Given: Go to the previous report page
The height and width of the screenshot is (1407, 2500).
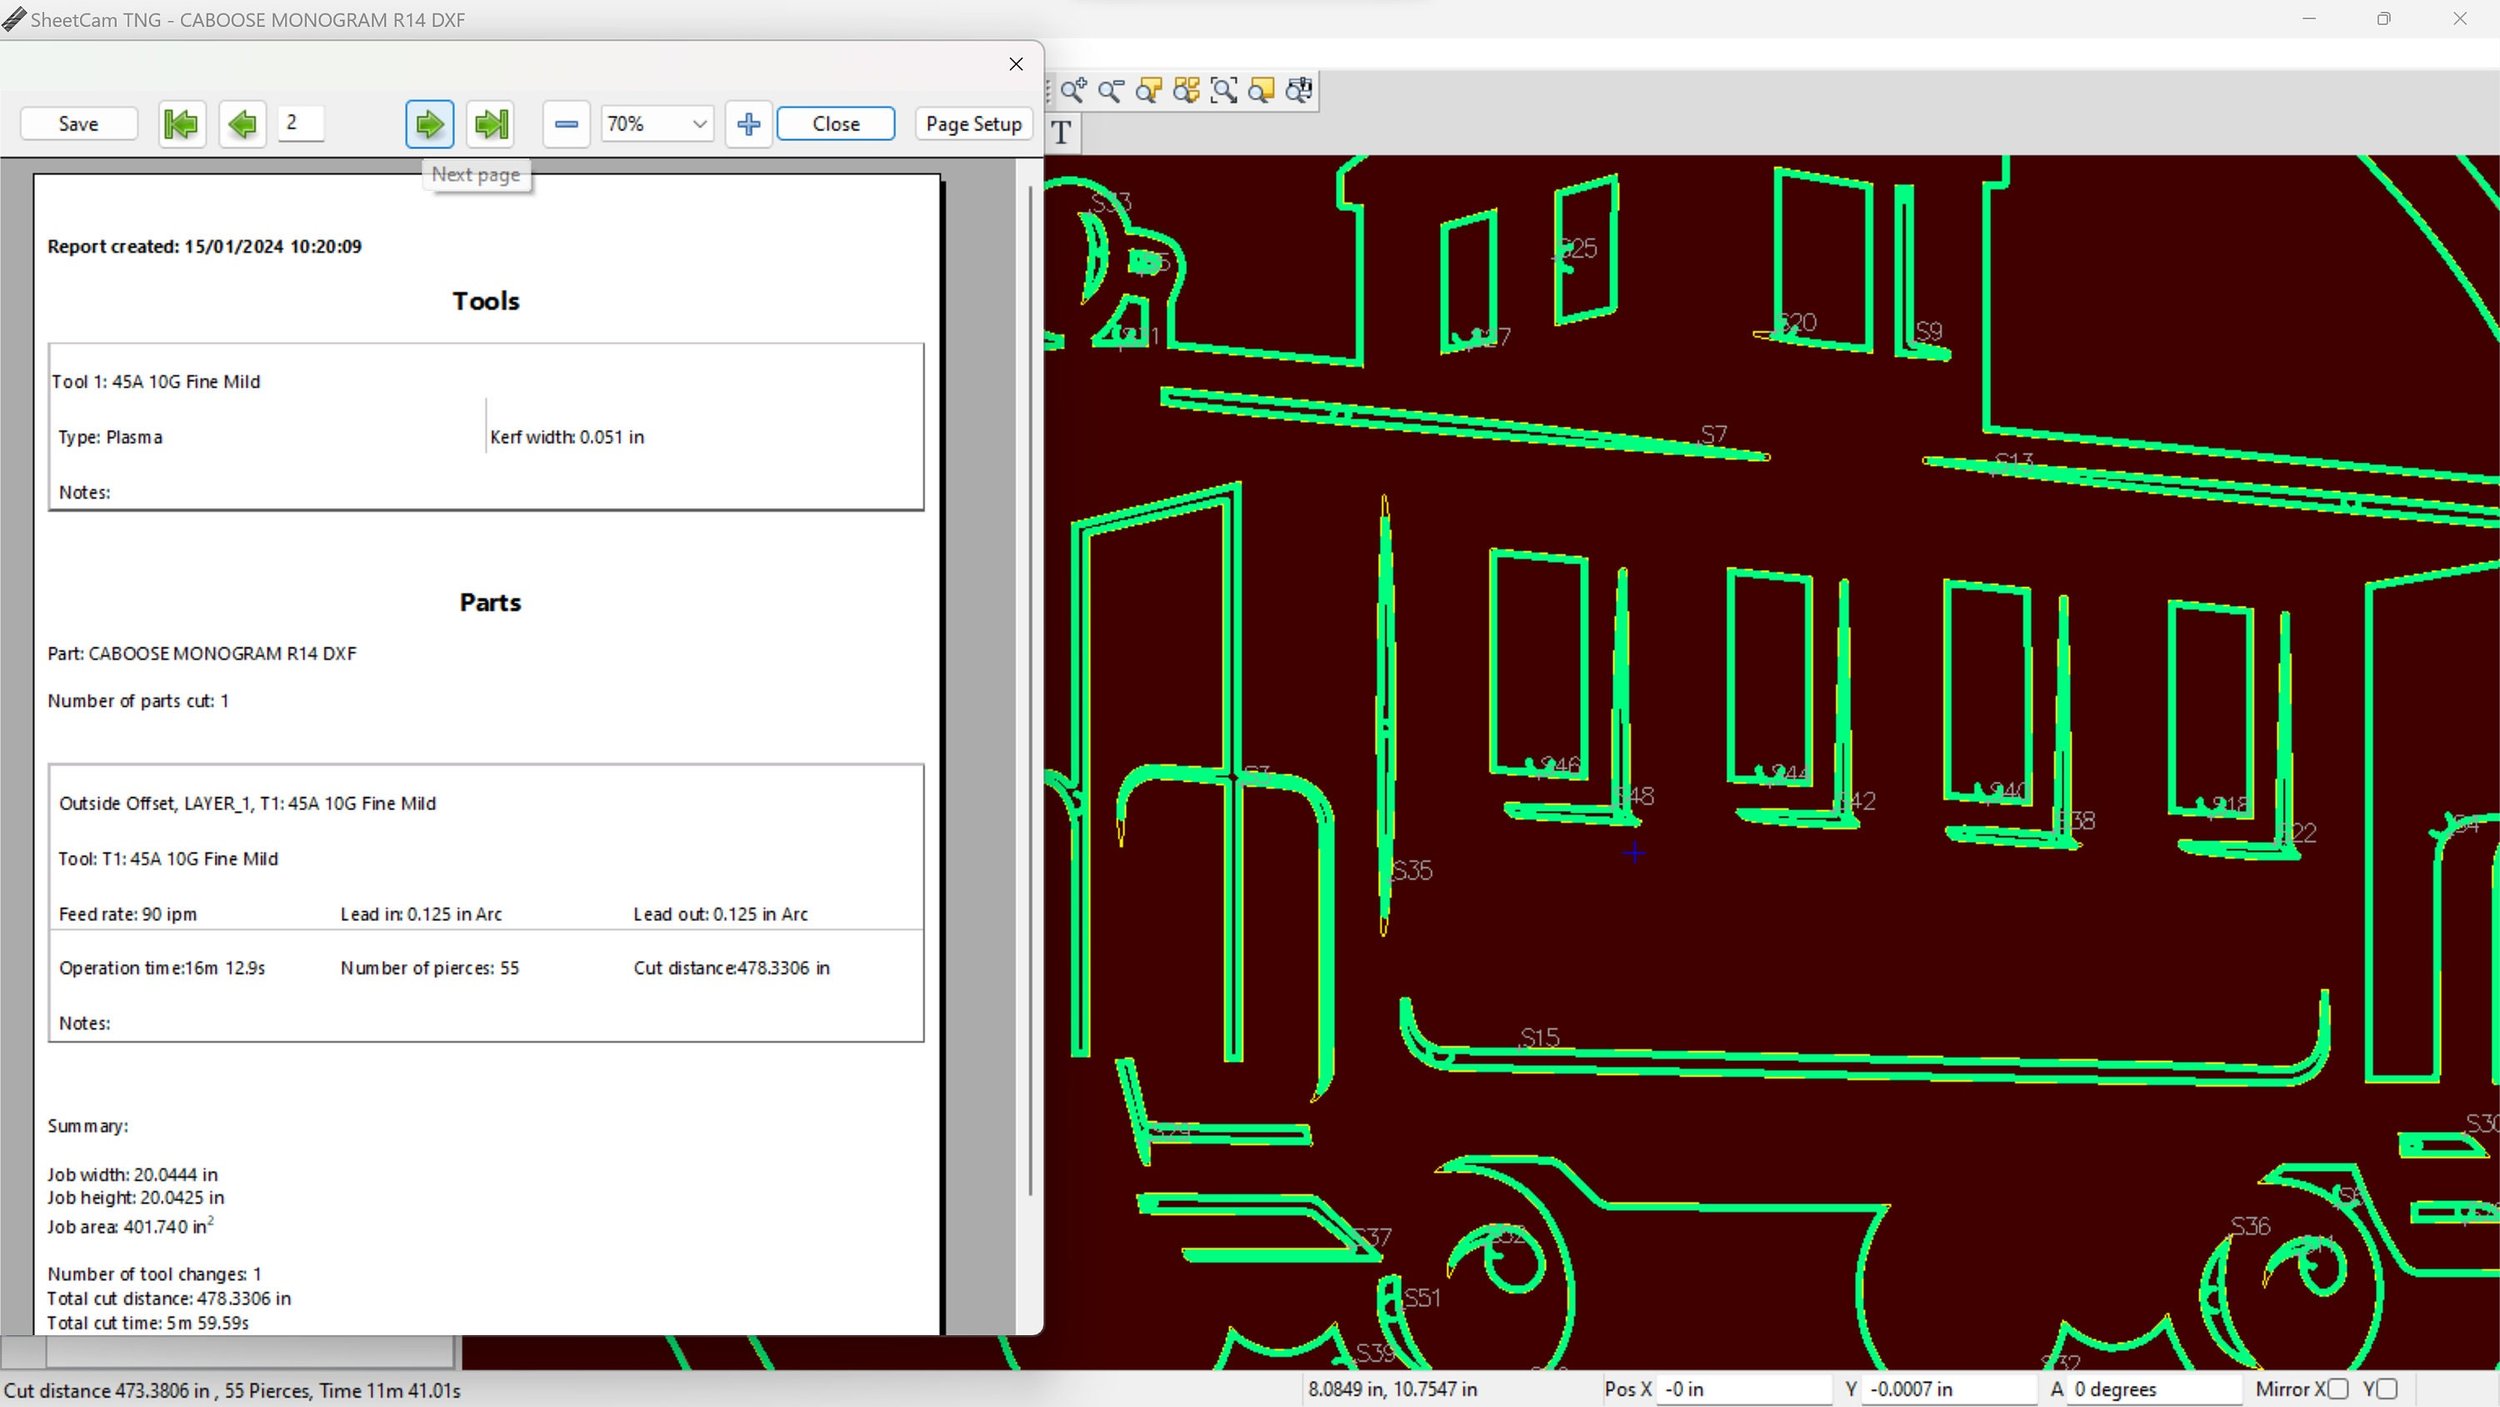Looking at the screenshot, I should tap(242, 124).
